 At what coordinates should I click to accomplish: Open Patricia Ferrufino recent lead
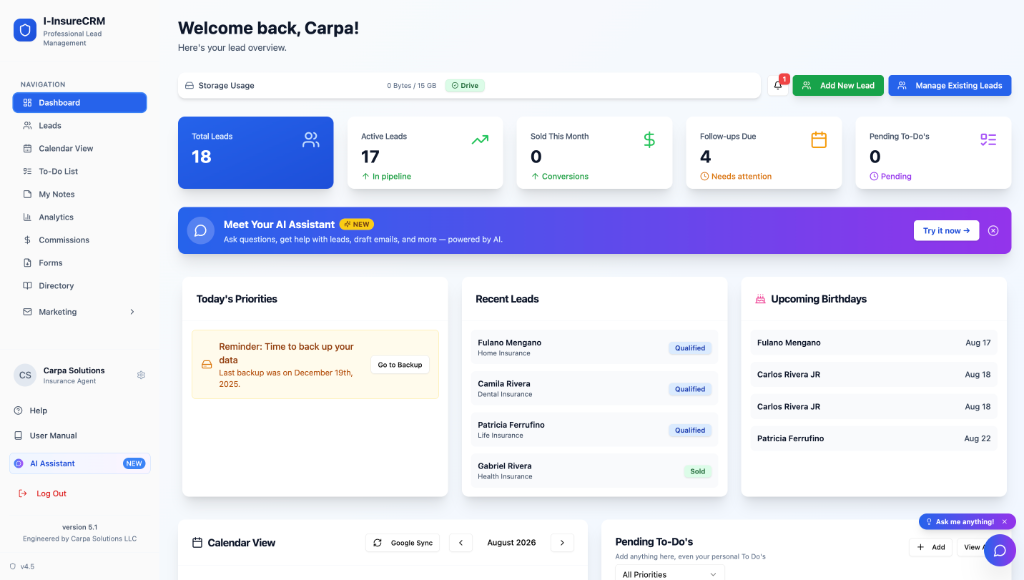[594, 430]
